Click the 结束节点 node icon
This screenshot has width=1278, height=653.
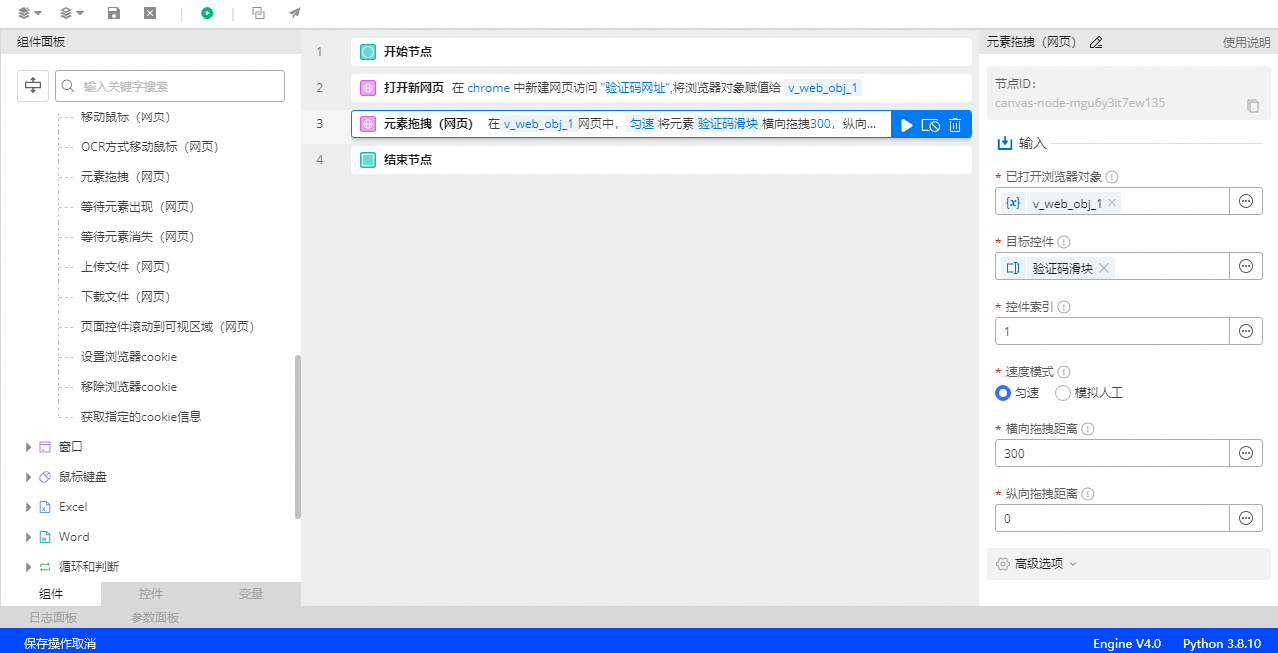[367, 160]
